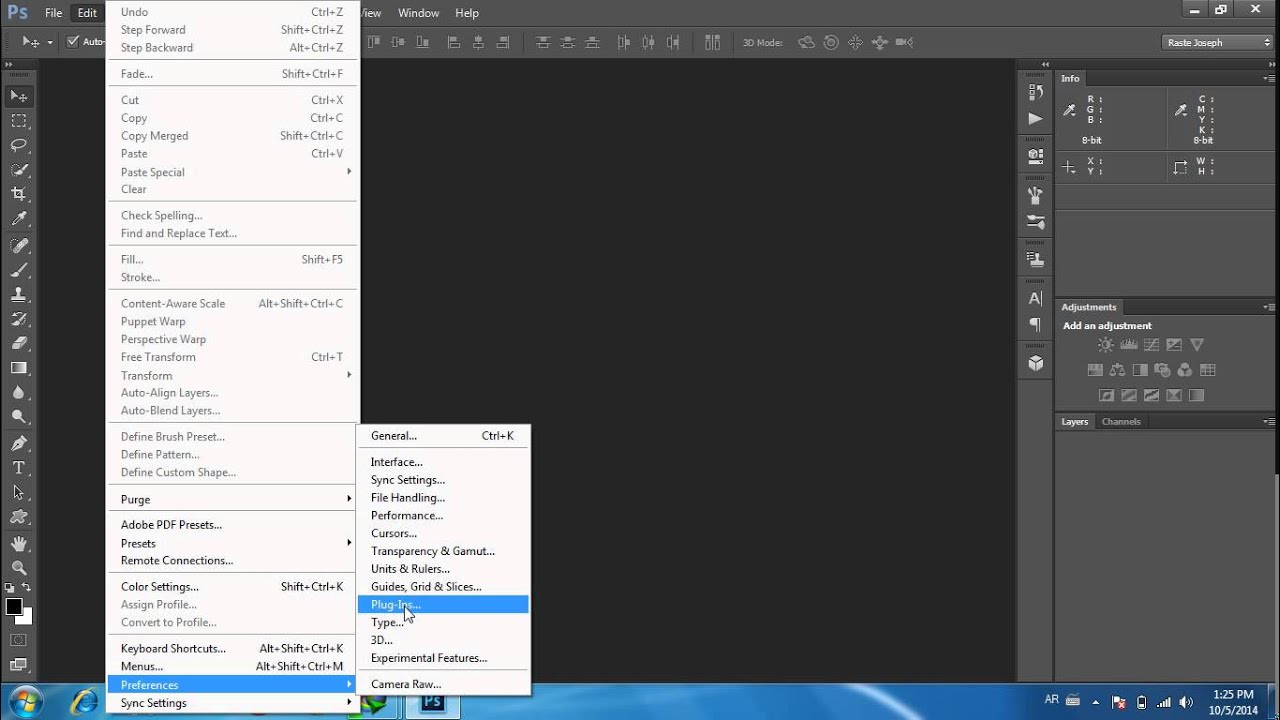Select the Eyedropper tool in toolbox
The height and width of the screenshot is (720, 1280).
[x=19, y=219]
